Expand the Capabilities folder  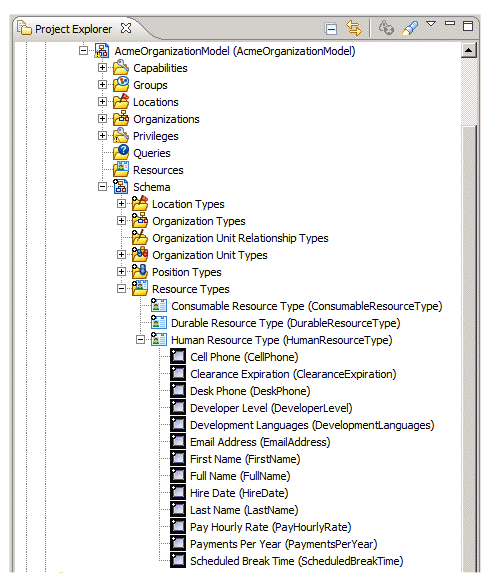(x=103, y=68)
